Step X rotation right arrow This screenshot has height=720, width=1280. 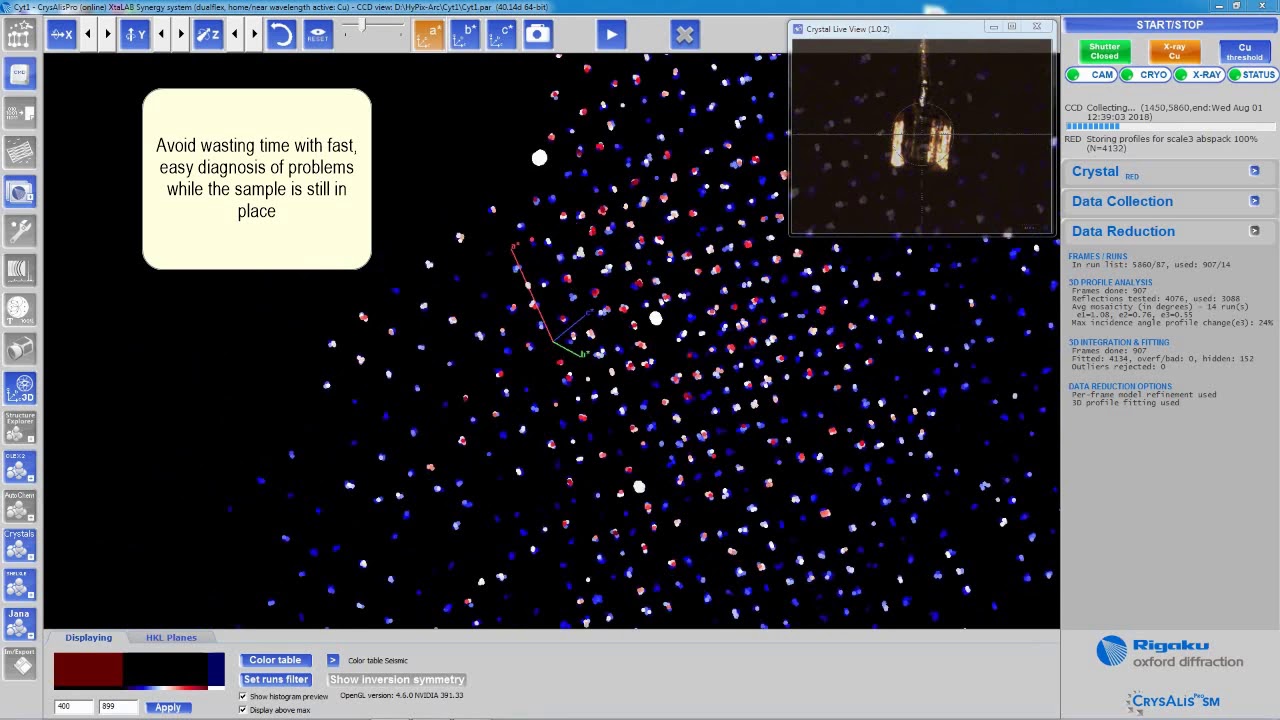tap(108, 35)
